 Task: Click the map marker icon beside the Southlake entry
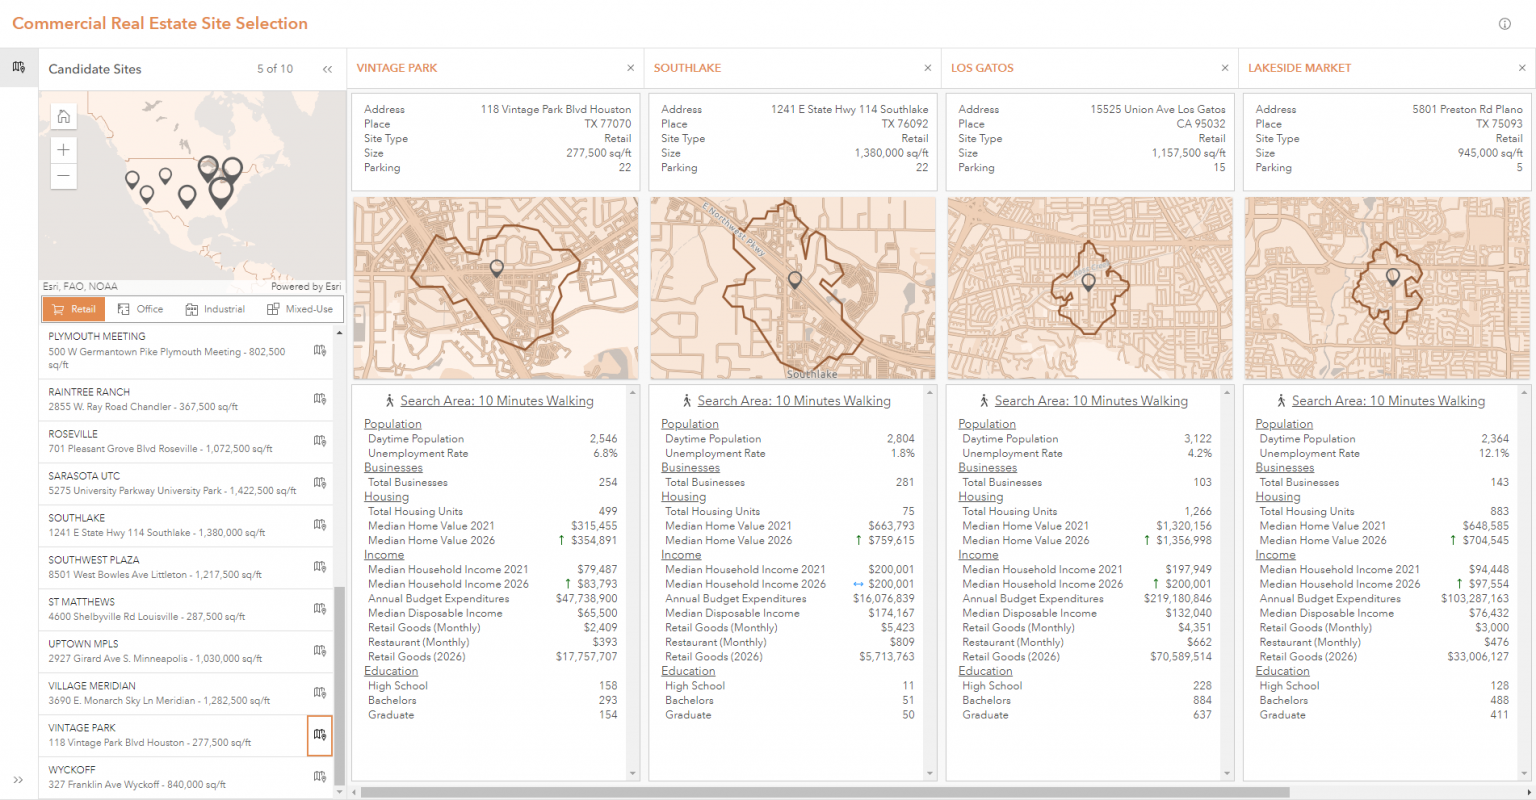pyautogui.click(x=320, y=524)
